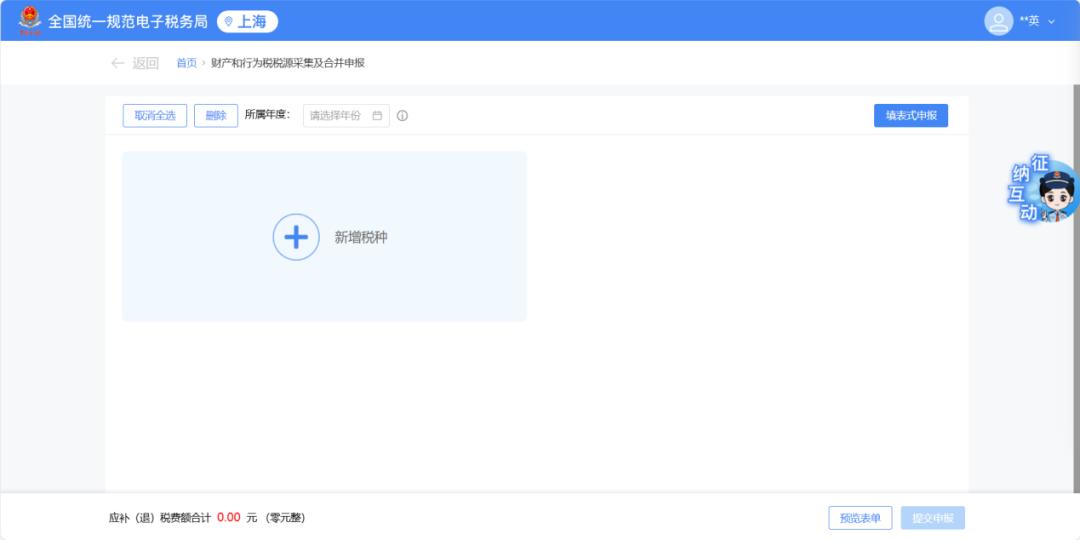Click the 删除 button
Image resolution: width=1080 pixels, height=540 pixels.
coord(216,116)
